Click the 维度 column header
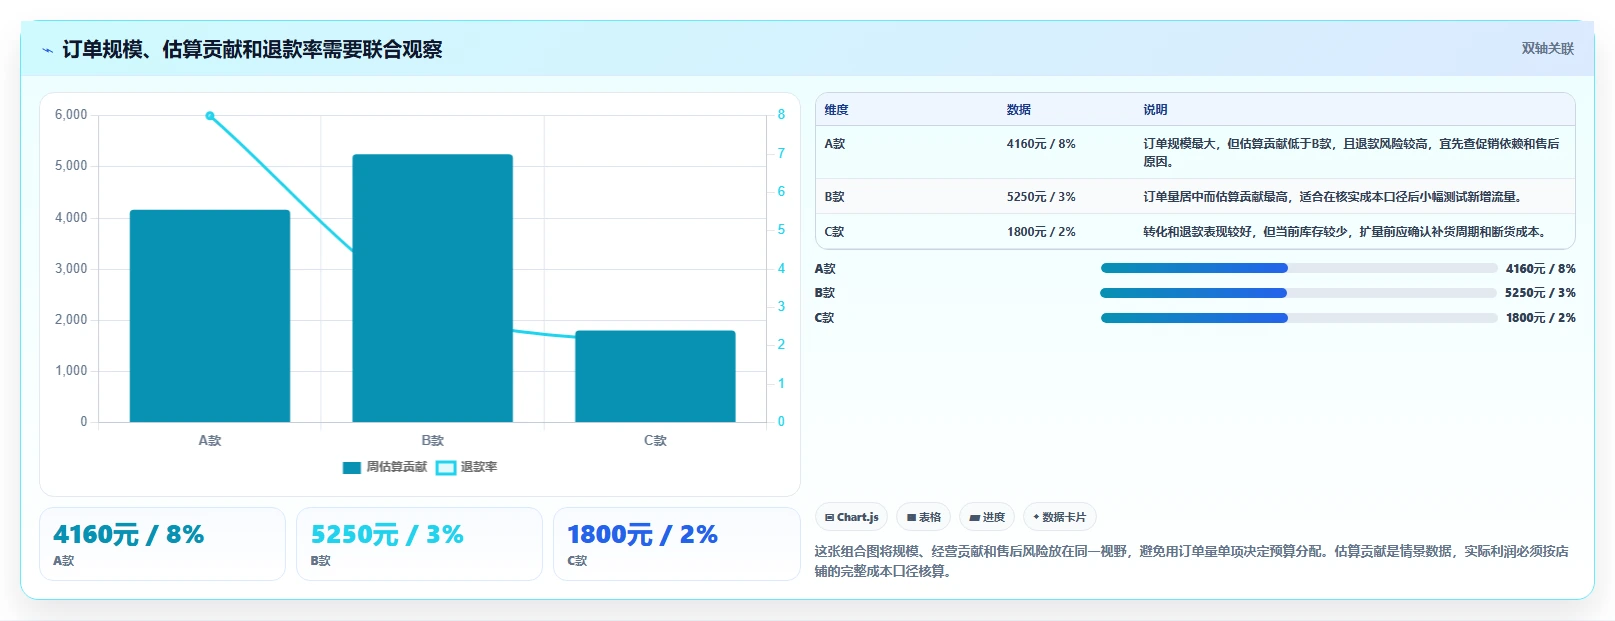1615x621 pixels. [x=836, y=110]
